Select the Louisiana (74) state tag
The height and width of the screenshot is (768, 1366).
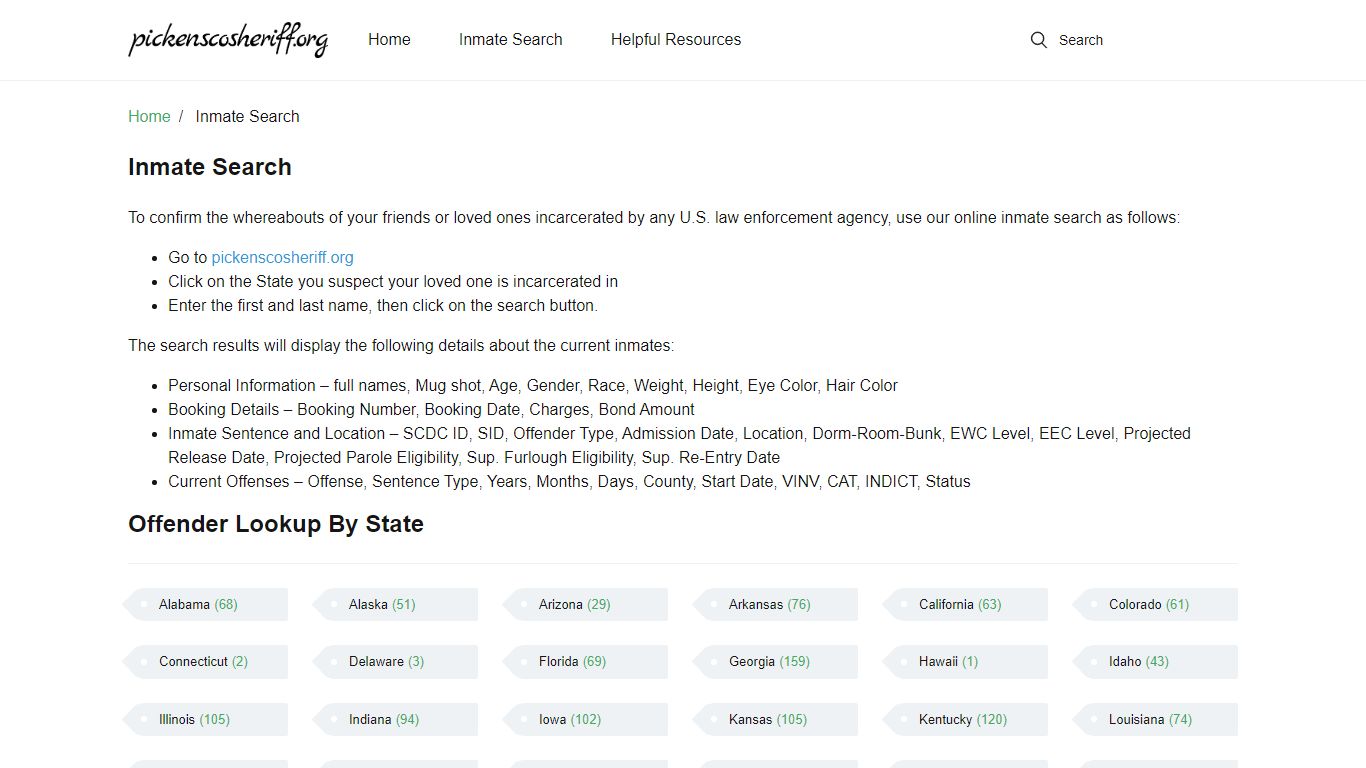tap(1155, 719)
